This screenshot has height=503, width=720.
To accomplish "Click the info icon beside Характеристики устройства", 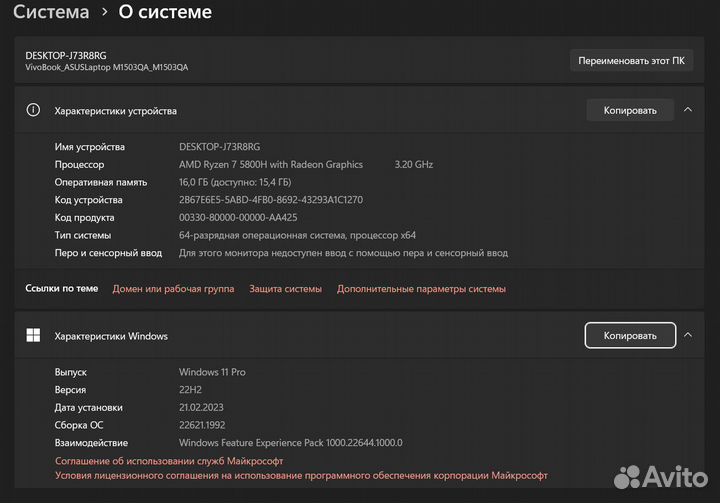I will coord(33,111).
